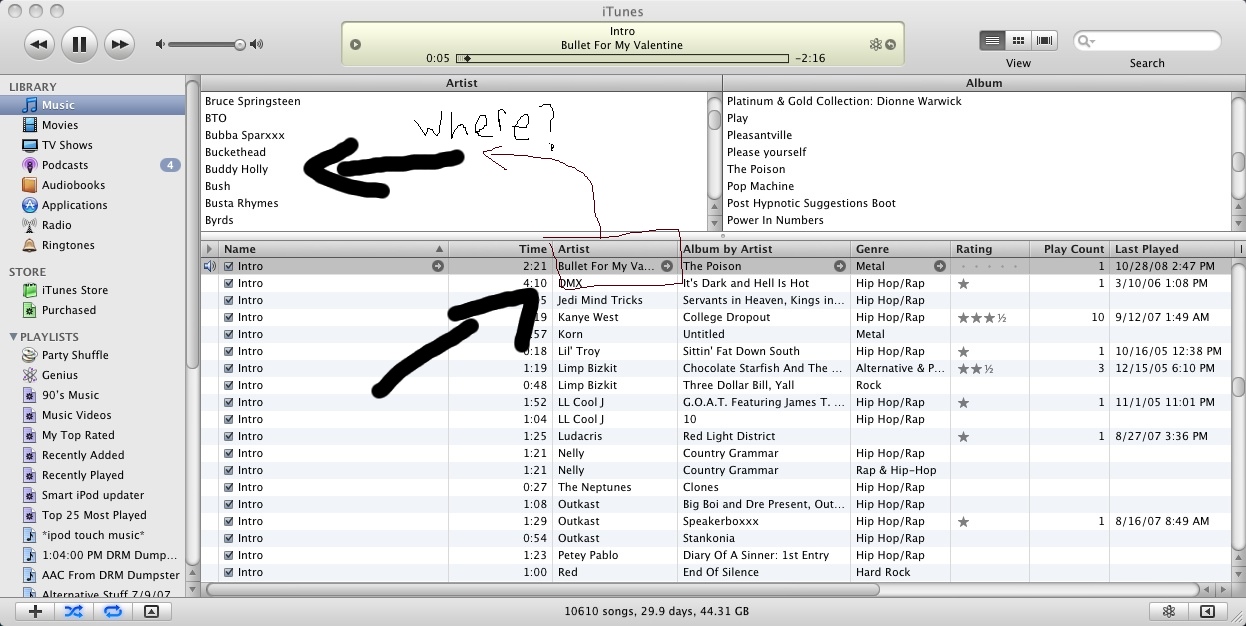Uncheck Intro by Bullet For My Valentine
The image size is (1246, 626).
coord(229,267)
